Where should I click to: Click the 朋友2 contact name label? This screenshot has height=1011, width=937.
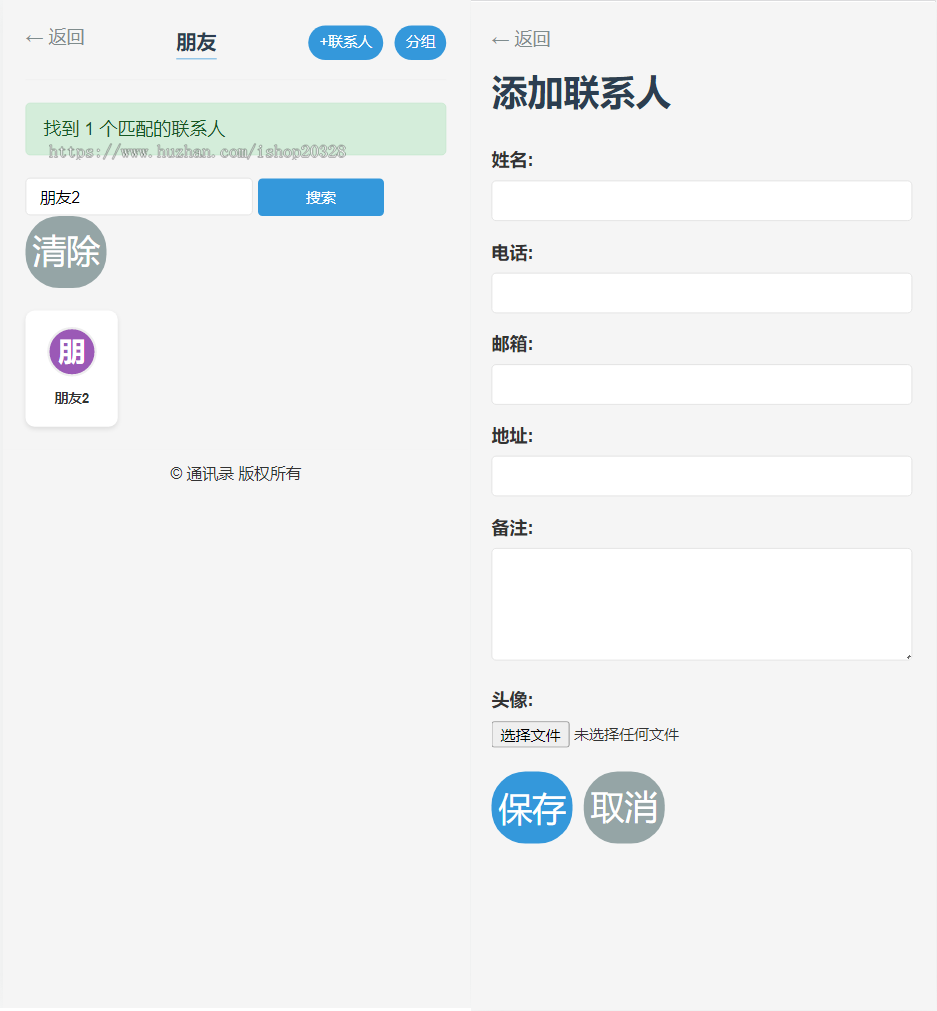pos(72,398)
